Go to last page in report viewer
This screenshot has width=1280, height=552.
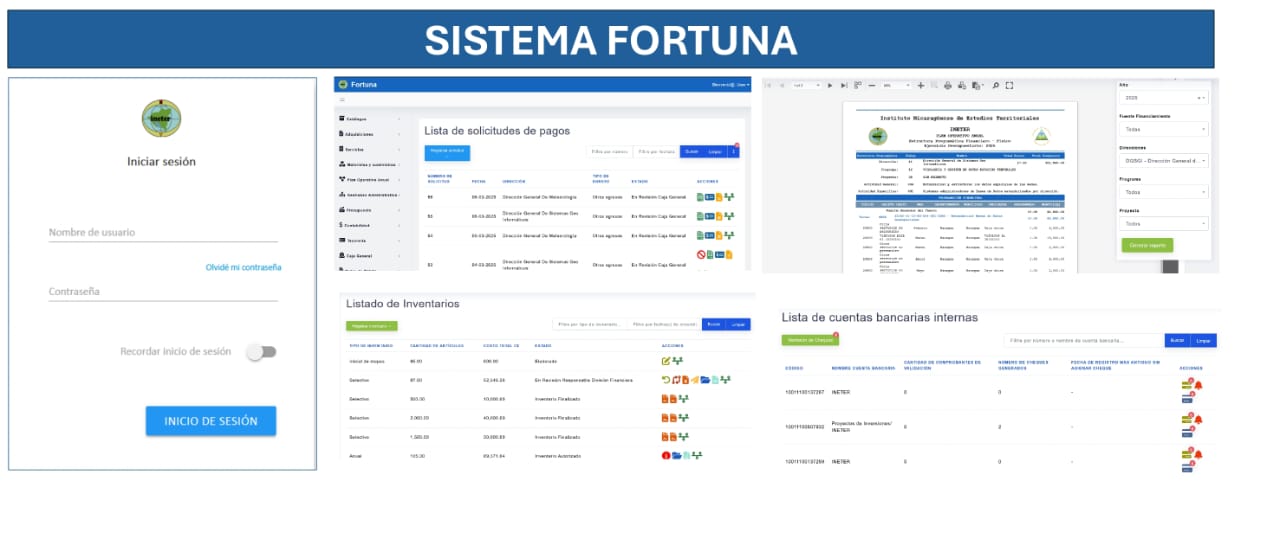[844, 85]
